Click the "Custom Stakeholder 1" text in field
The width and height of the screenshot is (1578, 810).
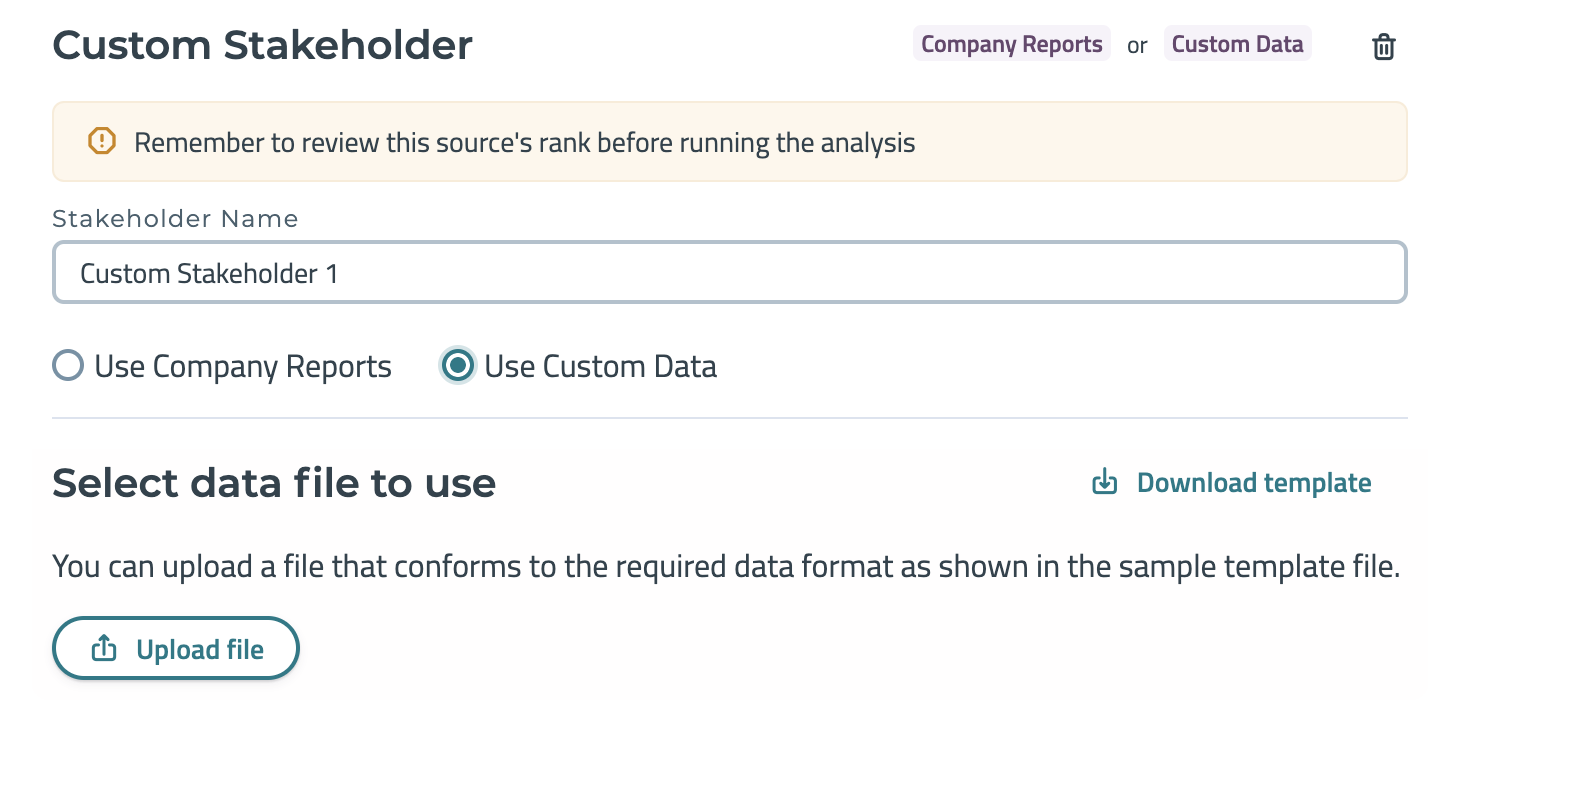click(x=209, y=273)
